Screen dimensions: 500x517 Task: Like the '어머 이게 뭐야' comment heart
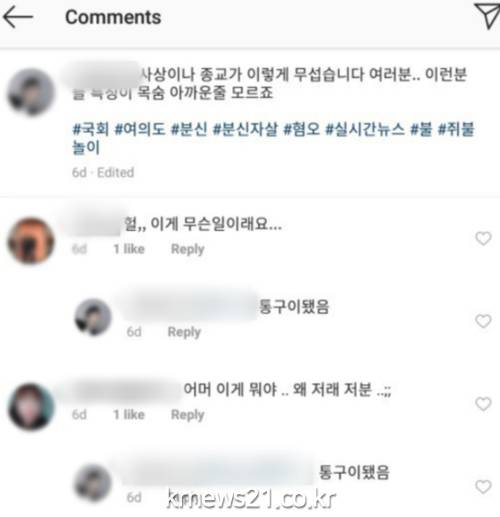483,404
